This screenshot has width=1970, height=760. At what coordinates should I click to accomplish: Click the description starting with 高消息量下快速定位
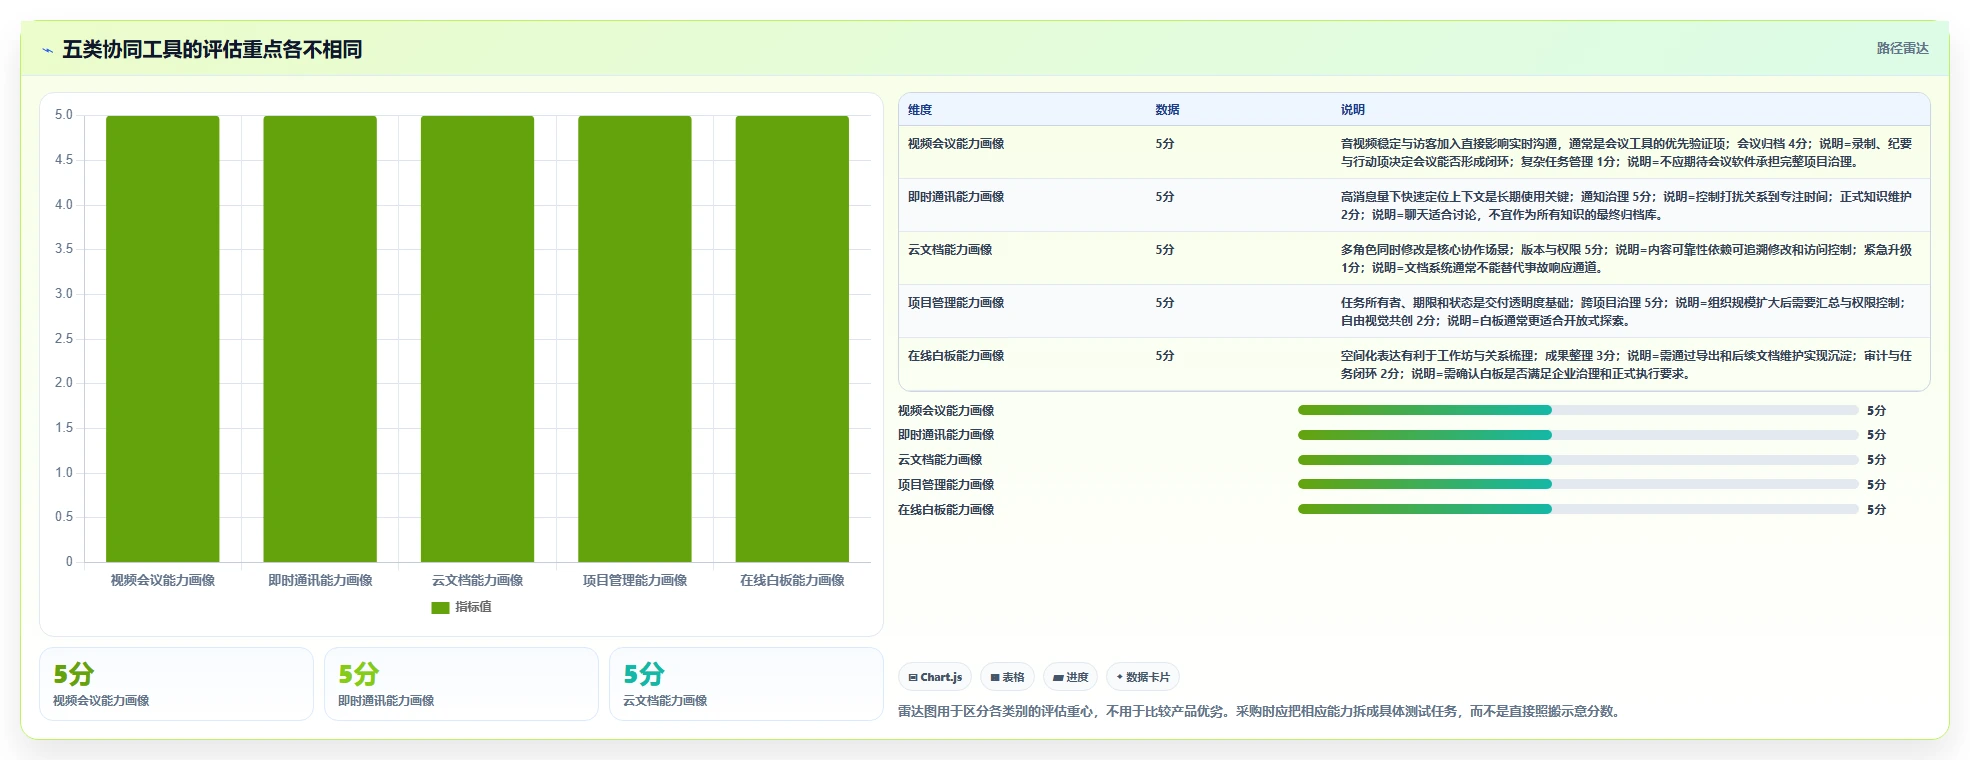coord(1626,206)
